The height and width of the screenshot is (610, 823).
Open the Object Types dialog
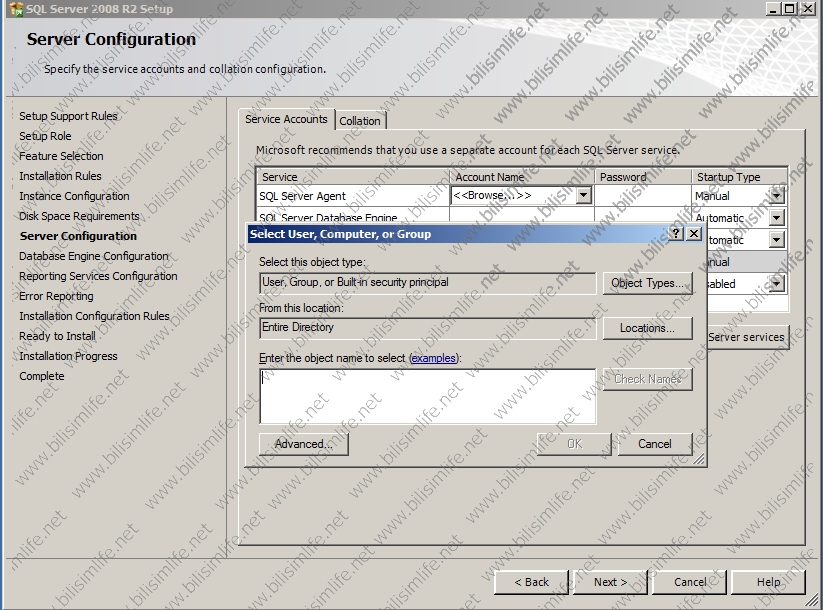pos(648,283)
